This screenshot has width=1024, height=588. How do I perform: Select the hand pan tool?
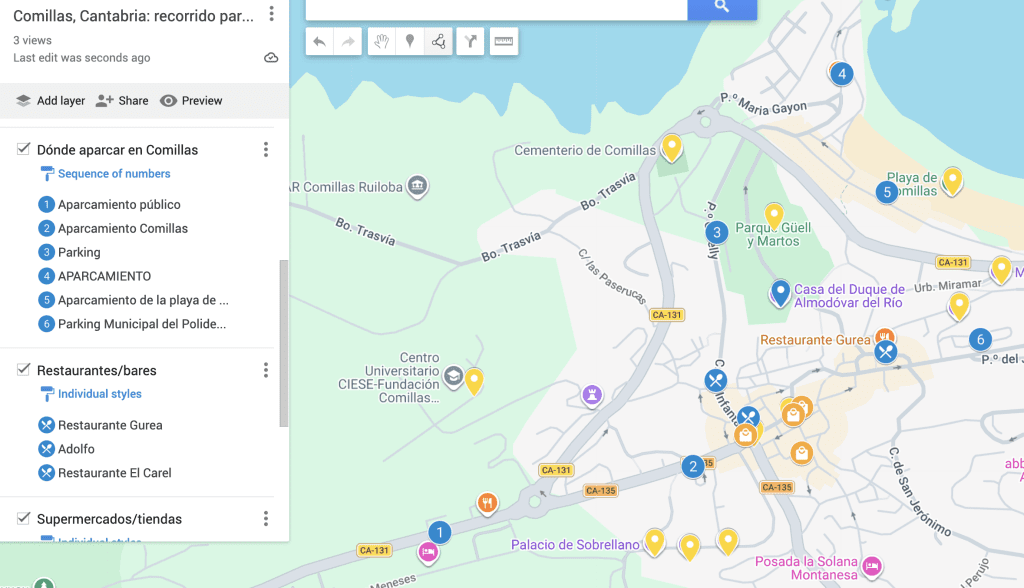pyautogui.click(x=381, y=41)
